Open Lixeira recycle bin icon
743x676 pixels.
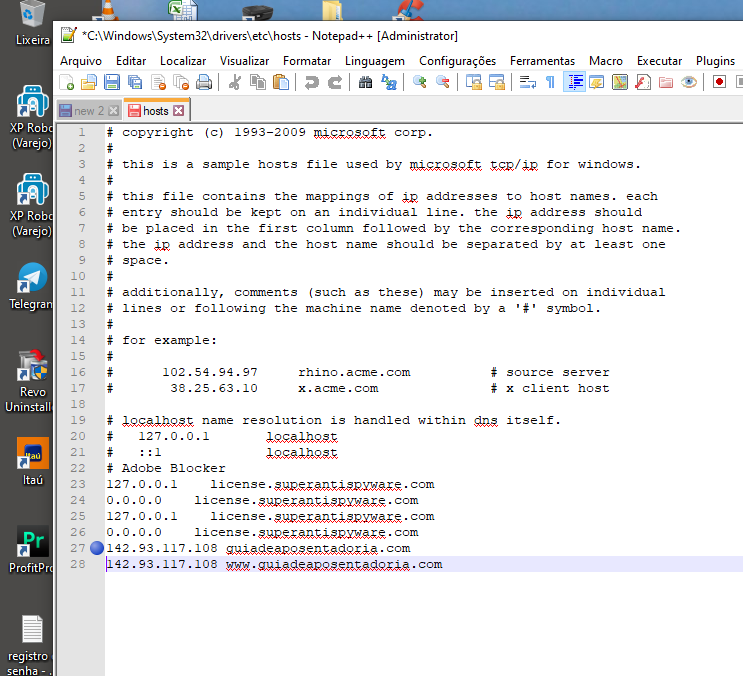[32, 23]
